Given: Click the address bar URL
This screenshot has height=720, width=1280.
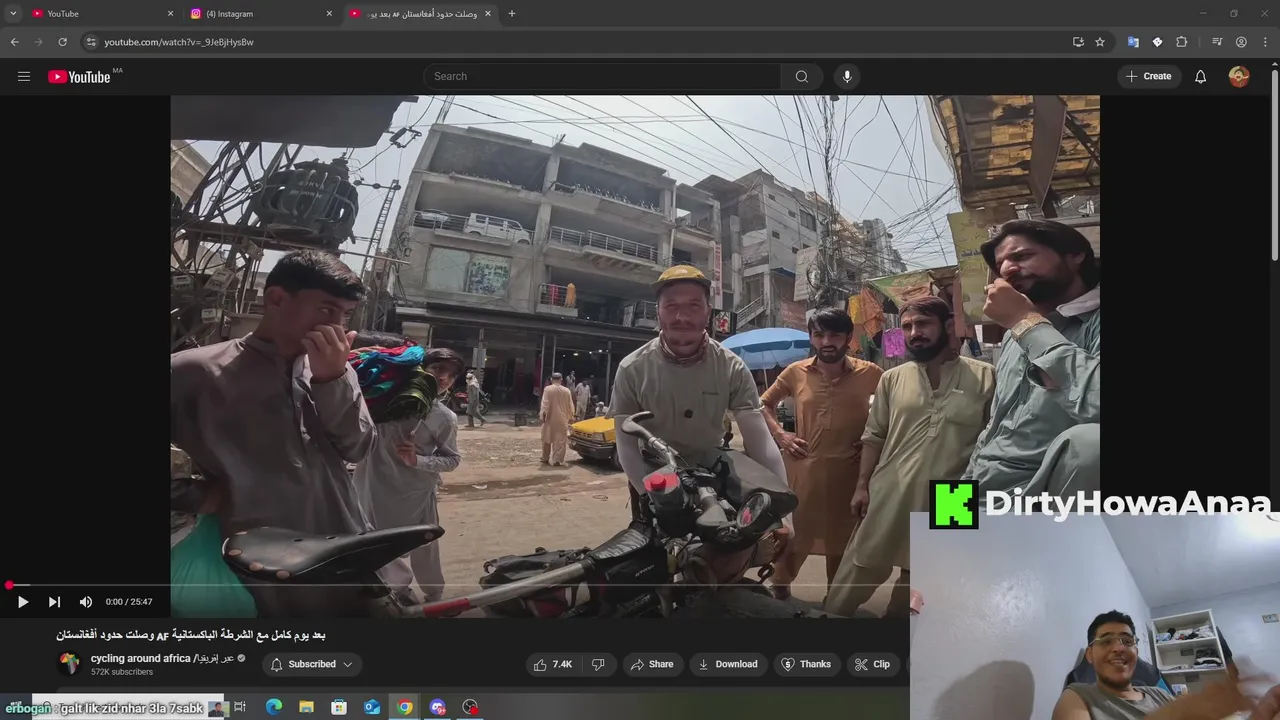Looking at the screenshot, I should click(179, 42).
